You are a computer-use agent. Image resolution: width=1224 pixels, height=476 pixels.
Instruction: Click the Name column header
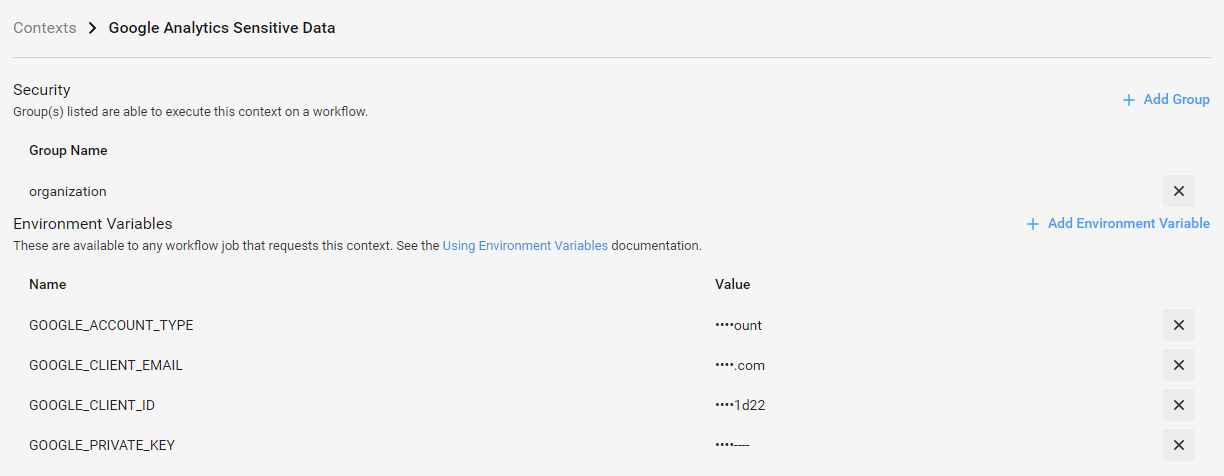coord(48,284)
